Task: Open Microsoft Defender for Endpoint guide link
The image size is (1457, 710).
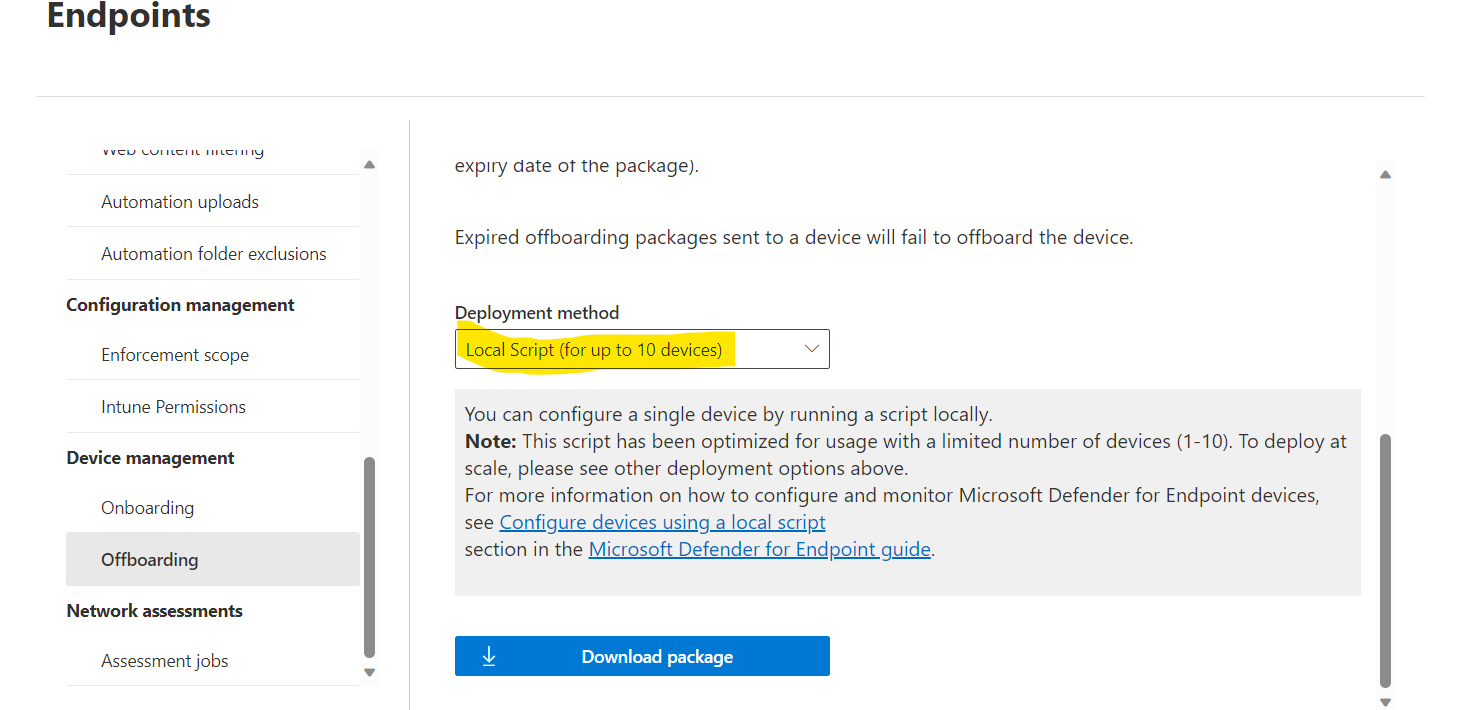Action: [x=759, y=549]
